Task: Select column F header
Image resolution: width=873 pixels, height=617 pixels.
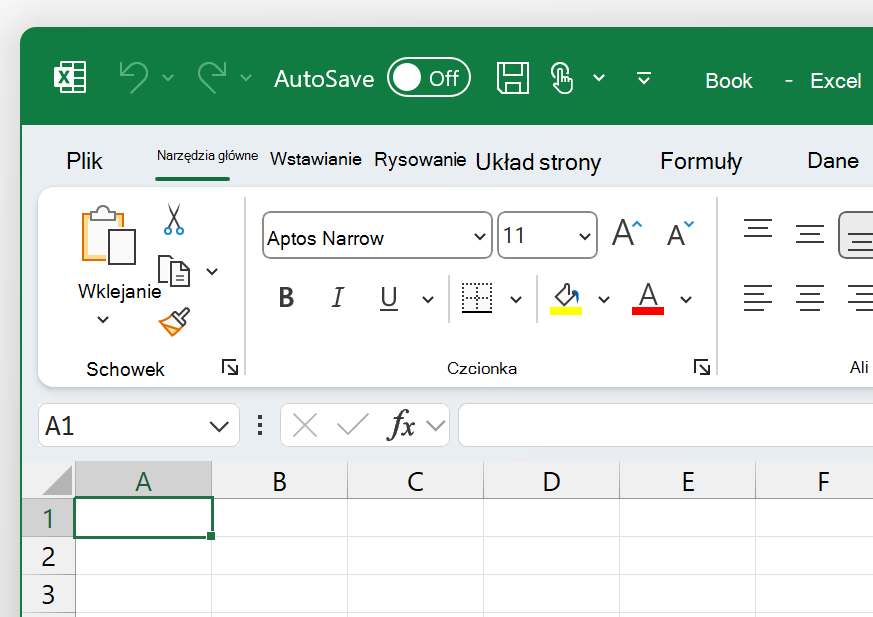Action: pos(814,480)
